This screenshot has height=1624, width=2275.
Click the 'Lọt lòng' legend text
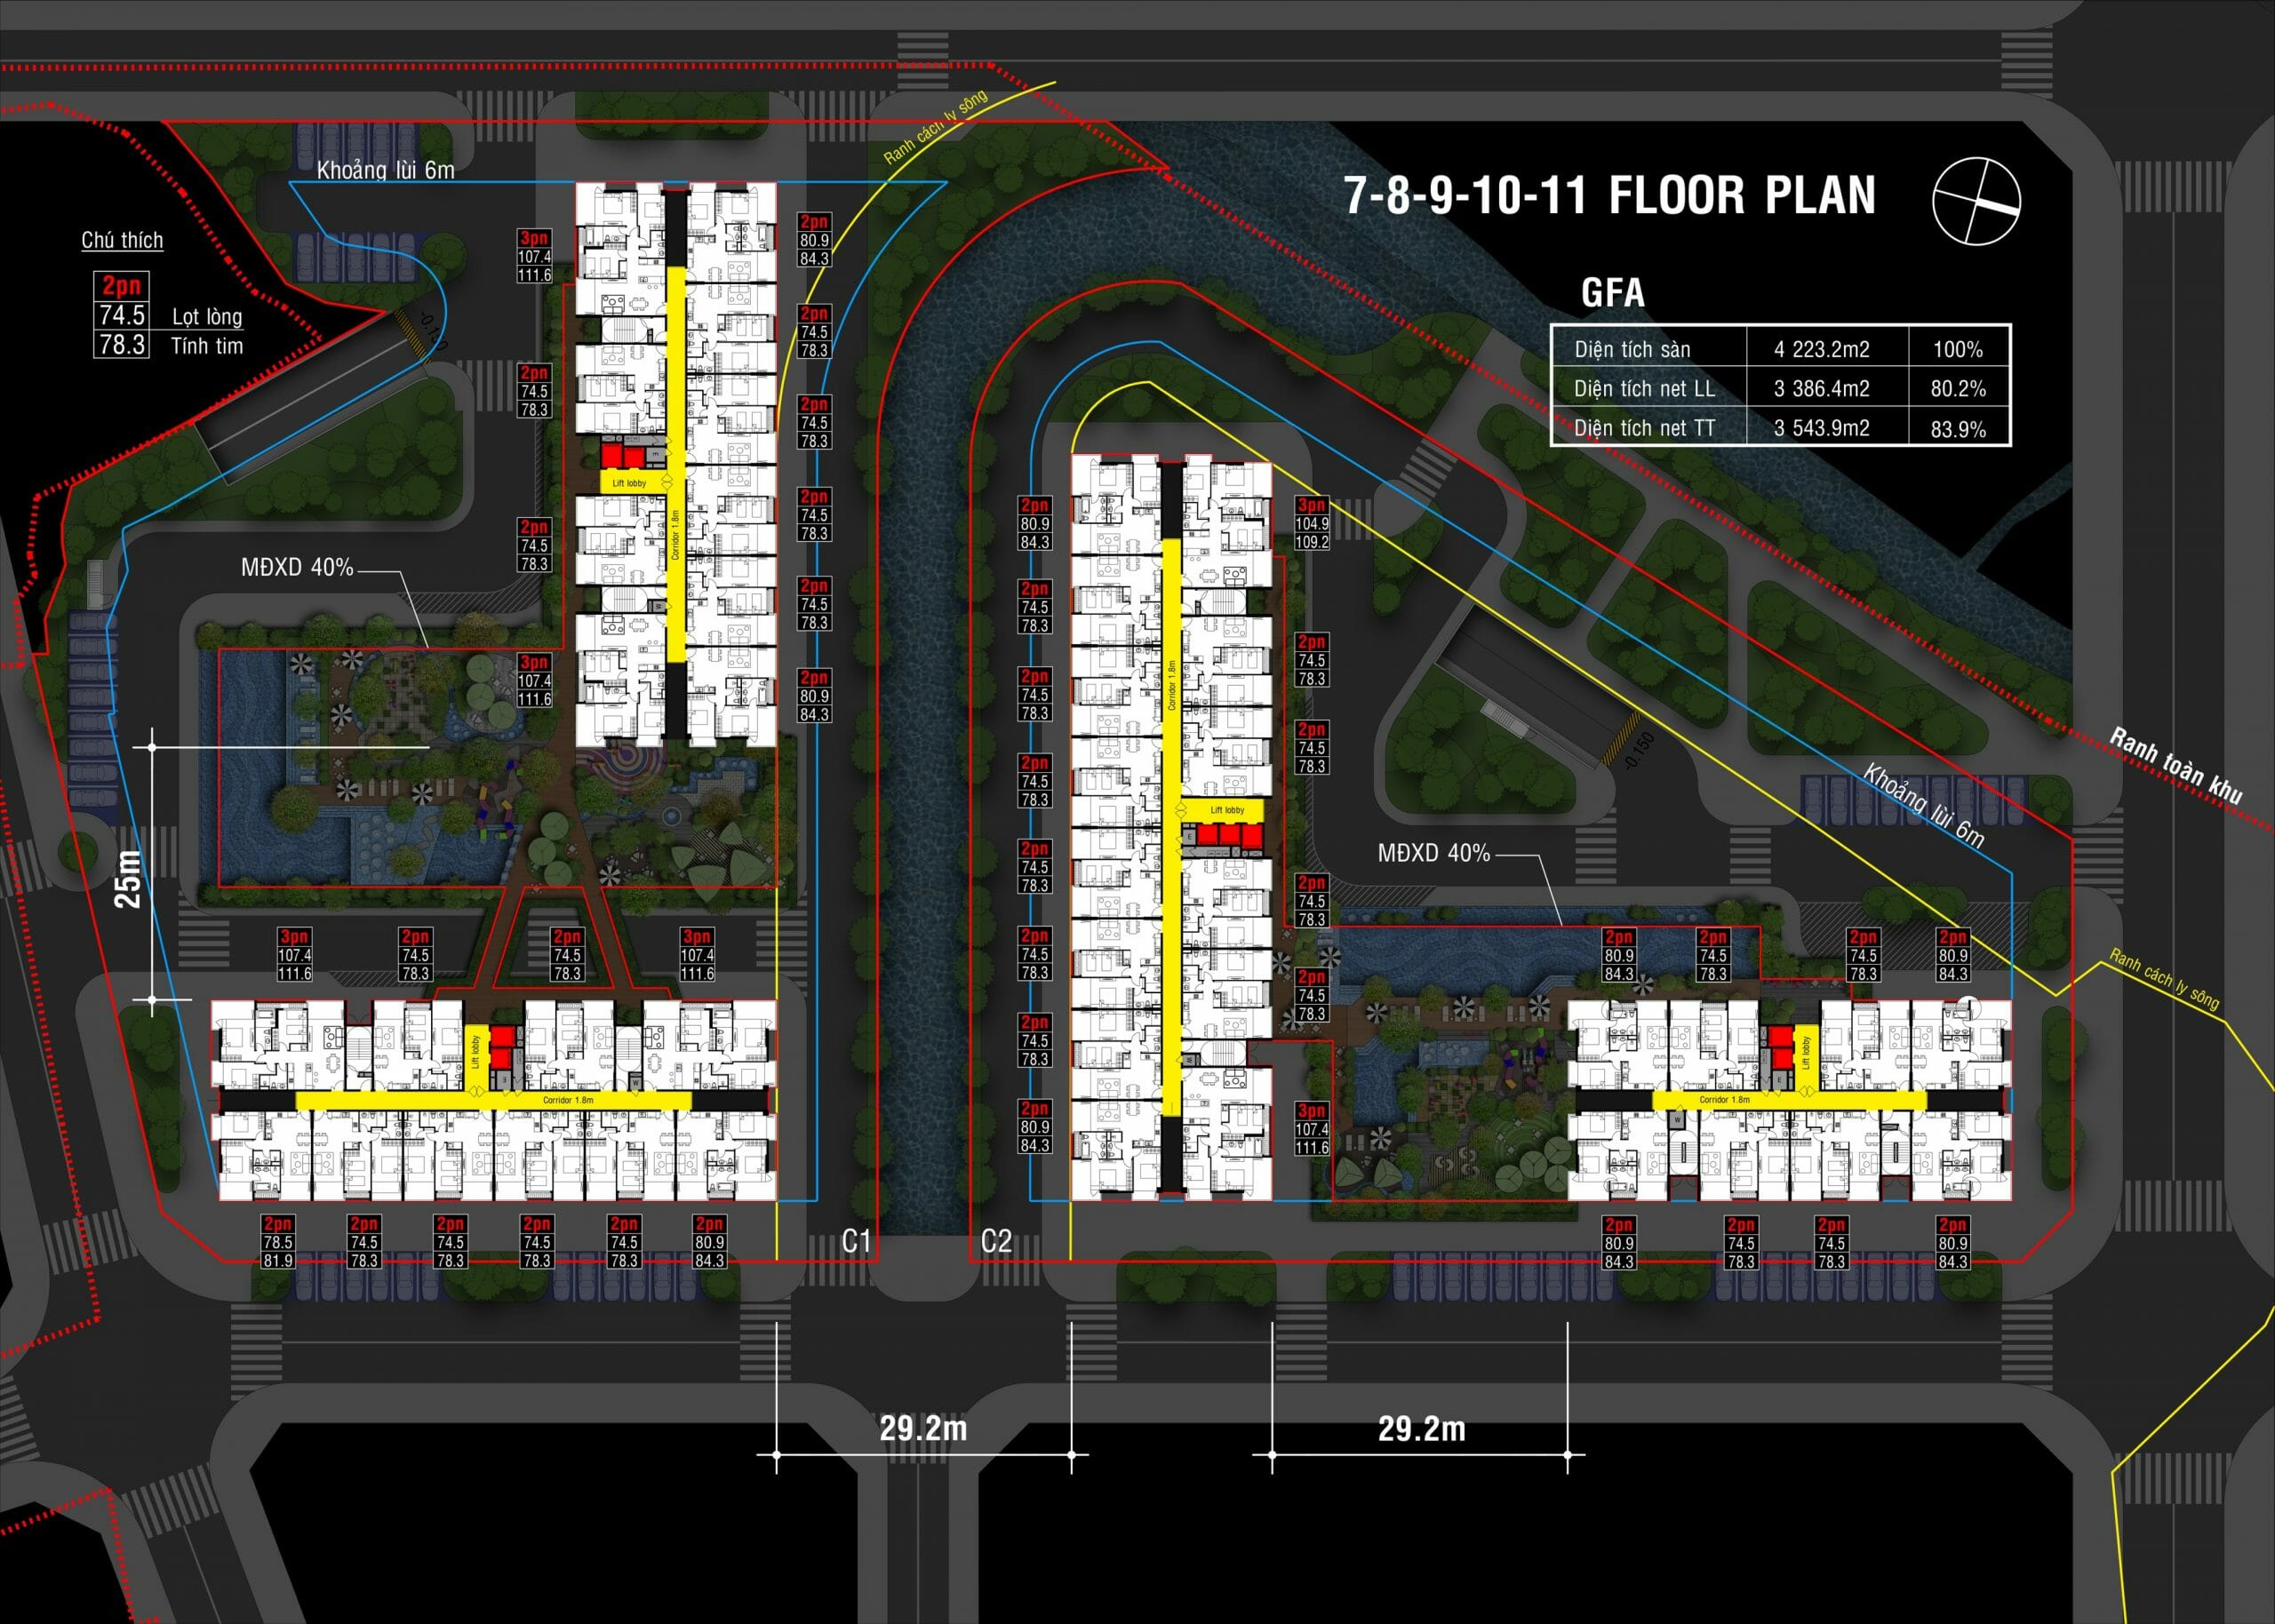tap(207, 317)
